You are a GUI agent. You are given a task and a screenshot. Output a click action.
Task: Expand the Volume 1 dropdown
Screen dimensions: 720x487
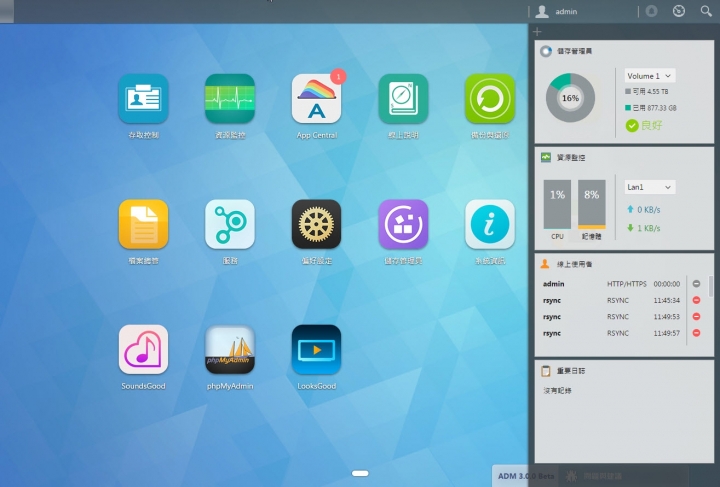pos(650,76)
